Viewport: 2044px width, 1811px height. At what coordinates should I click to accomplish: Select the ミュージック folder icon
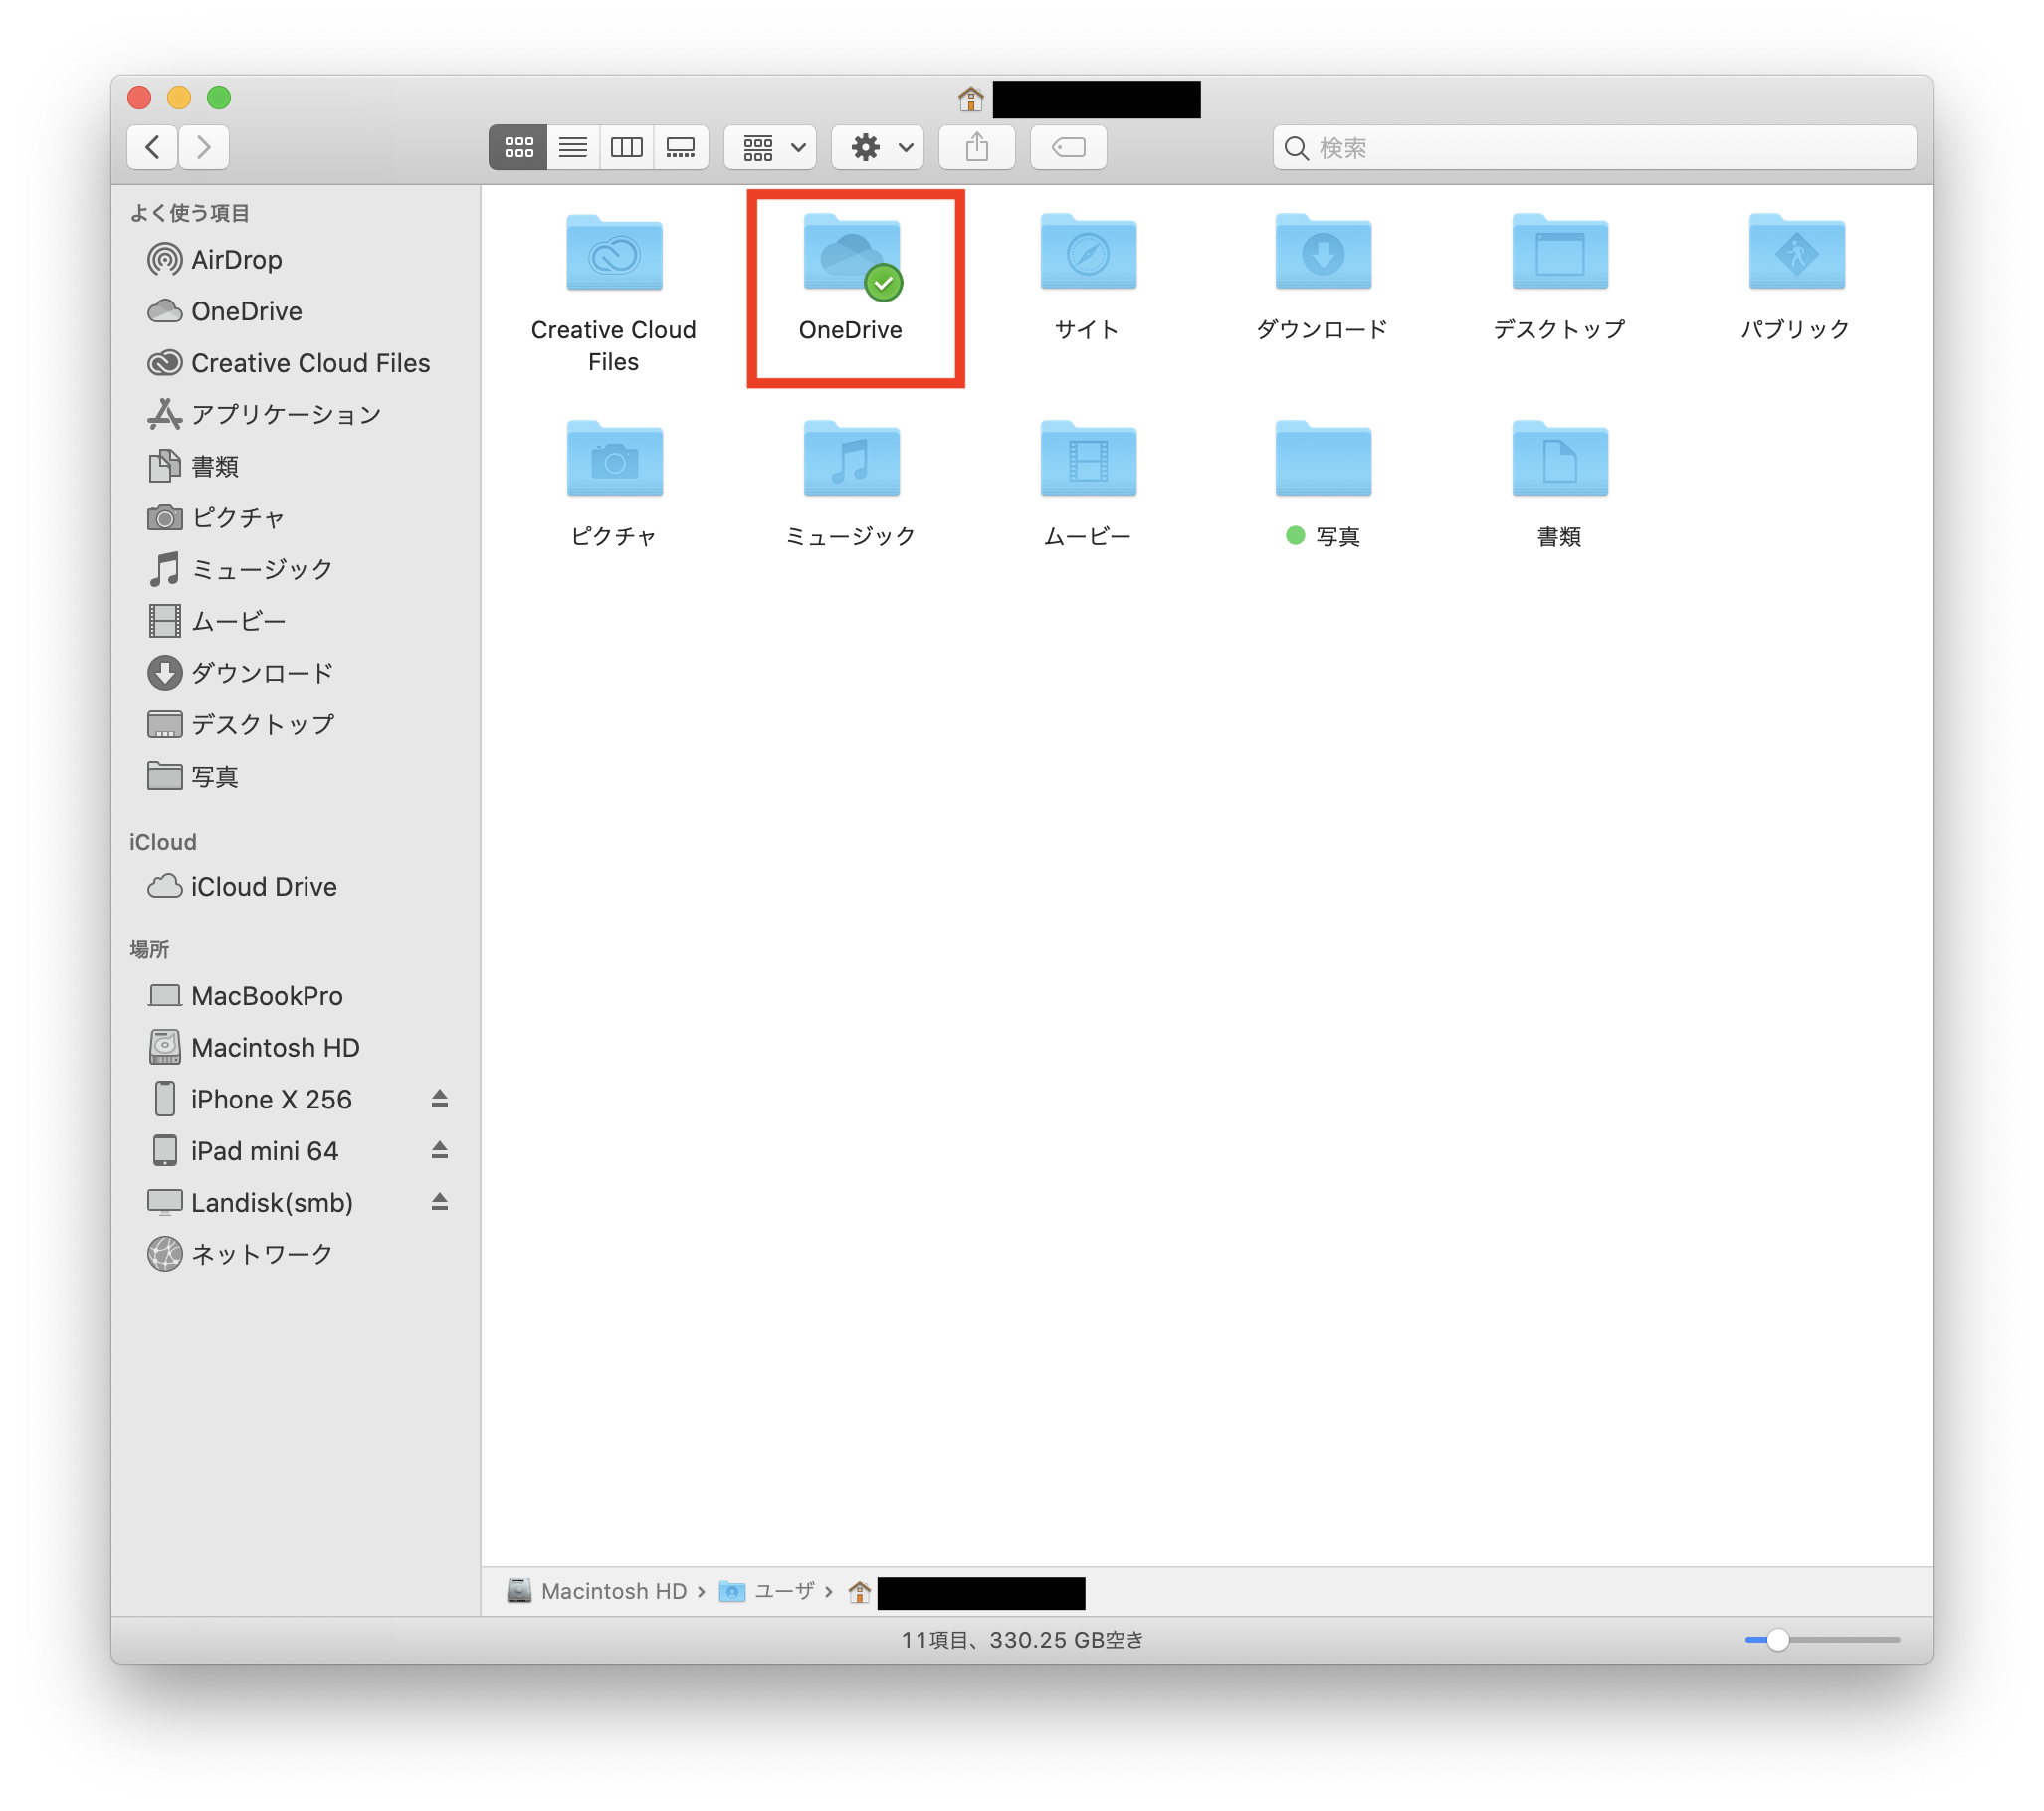point(851,462)
